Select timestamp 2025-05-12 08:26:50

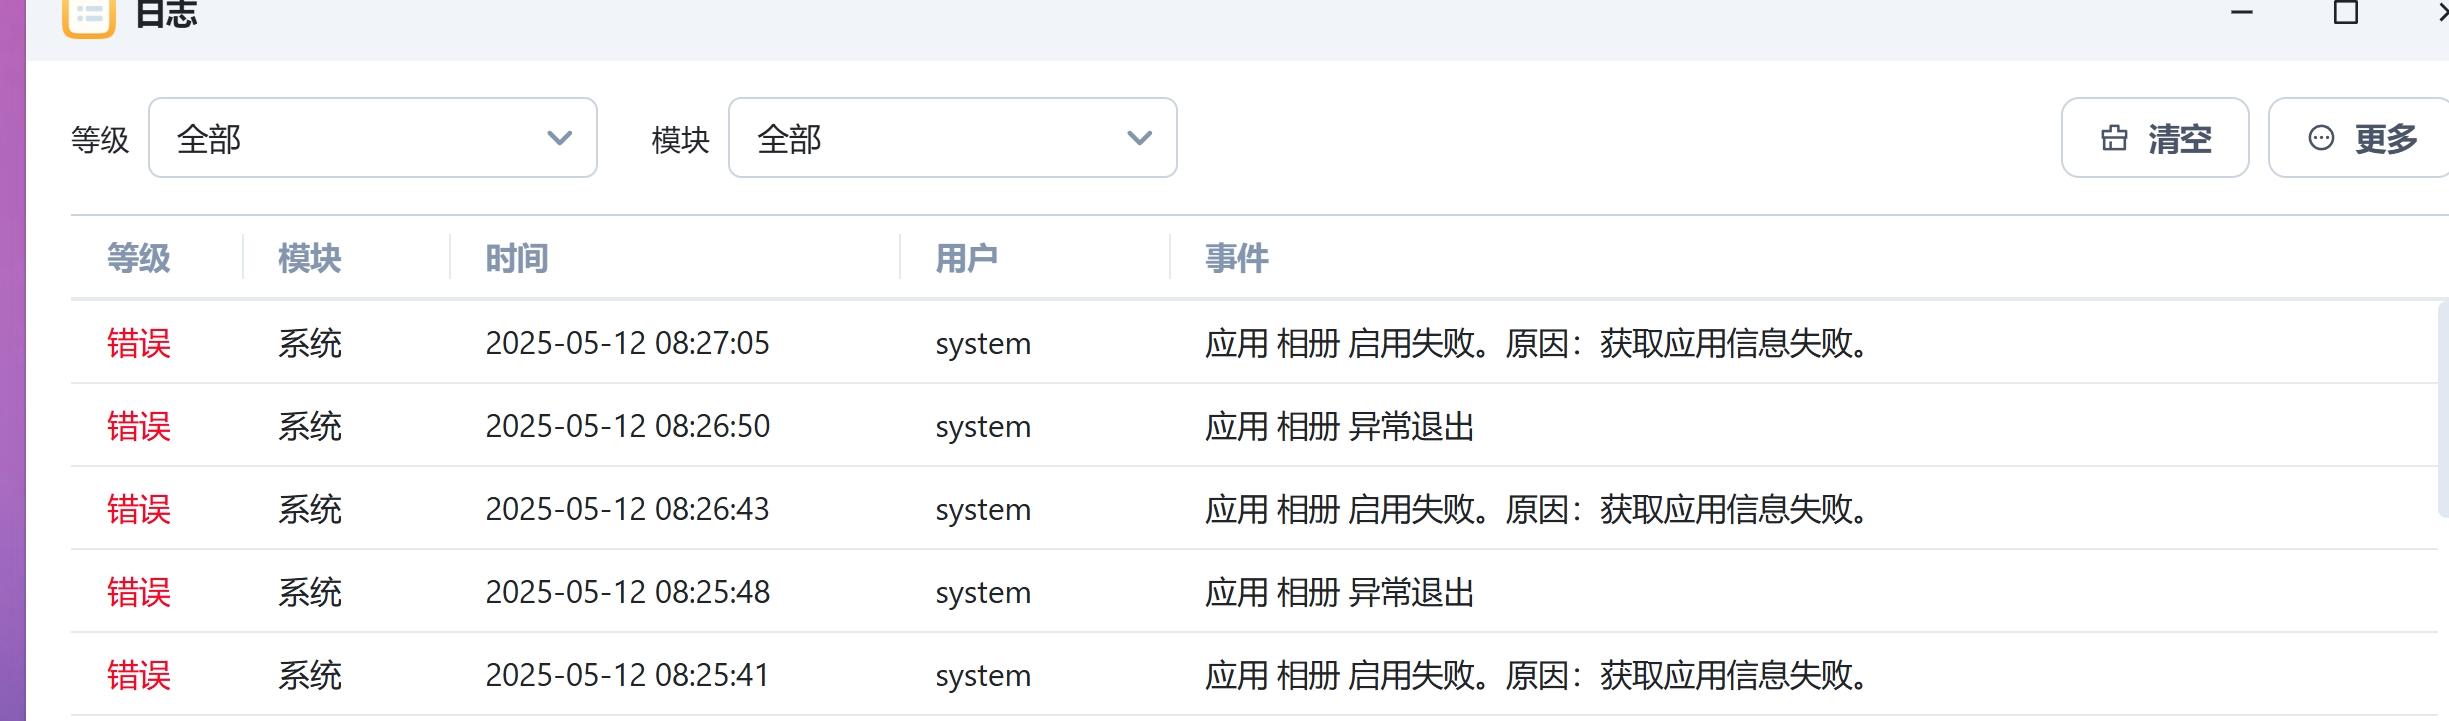(628, 426)
